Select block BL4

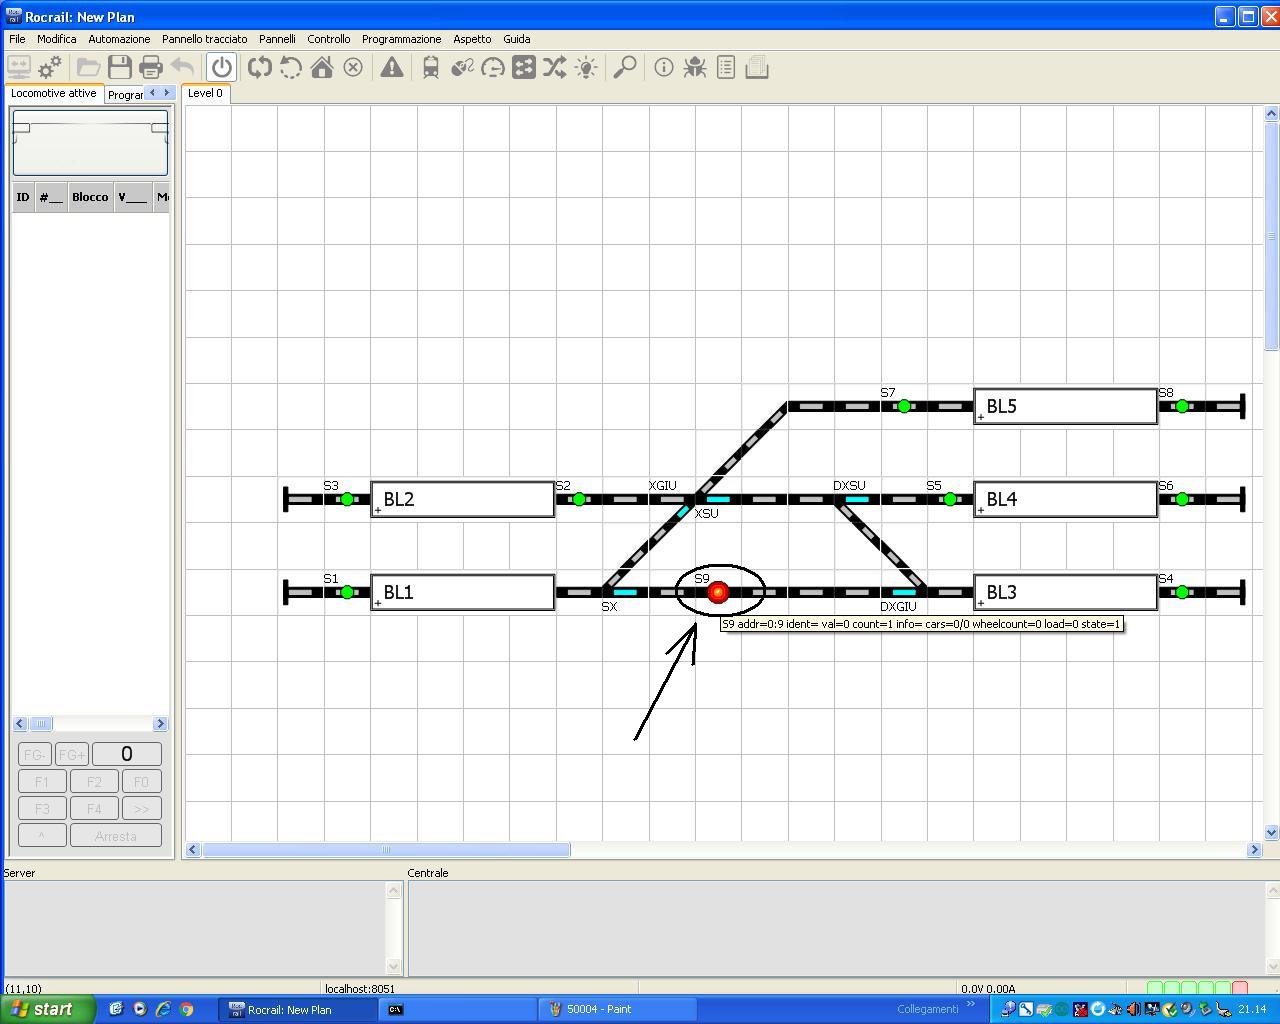[1066, 499]
